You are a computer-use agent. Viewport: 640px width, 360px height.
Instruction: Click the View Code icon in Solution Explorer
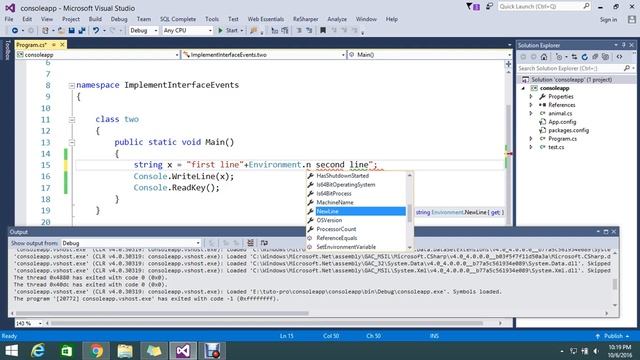pos(620,57)
